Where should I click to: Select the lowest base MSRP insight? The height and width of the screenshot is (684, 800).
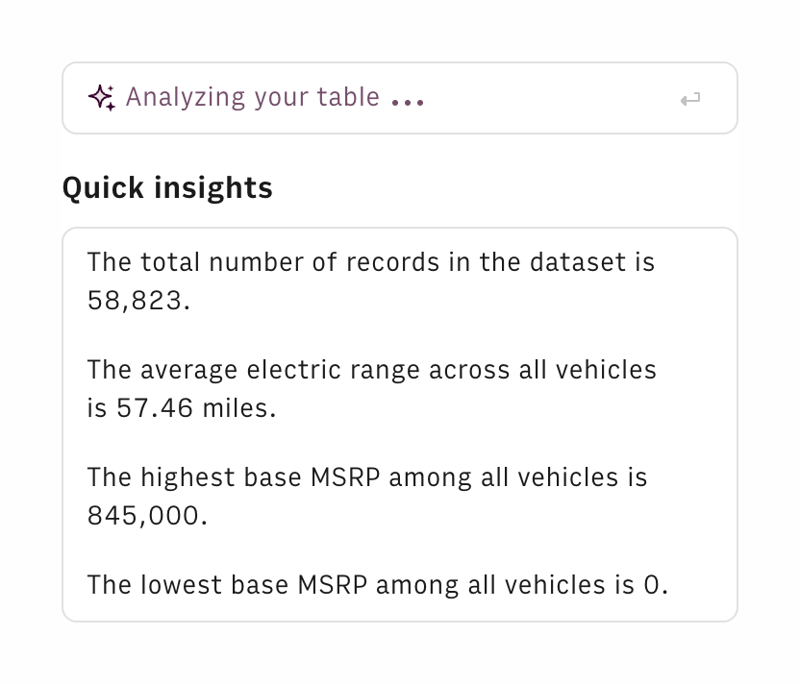(x=377, y=584)
